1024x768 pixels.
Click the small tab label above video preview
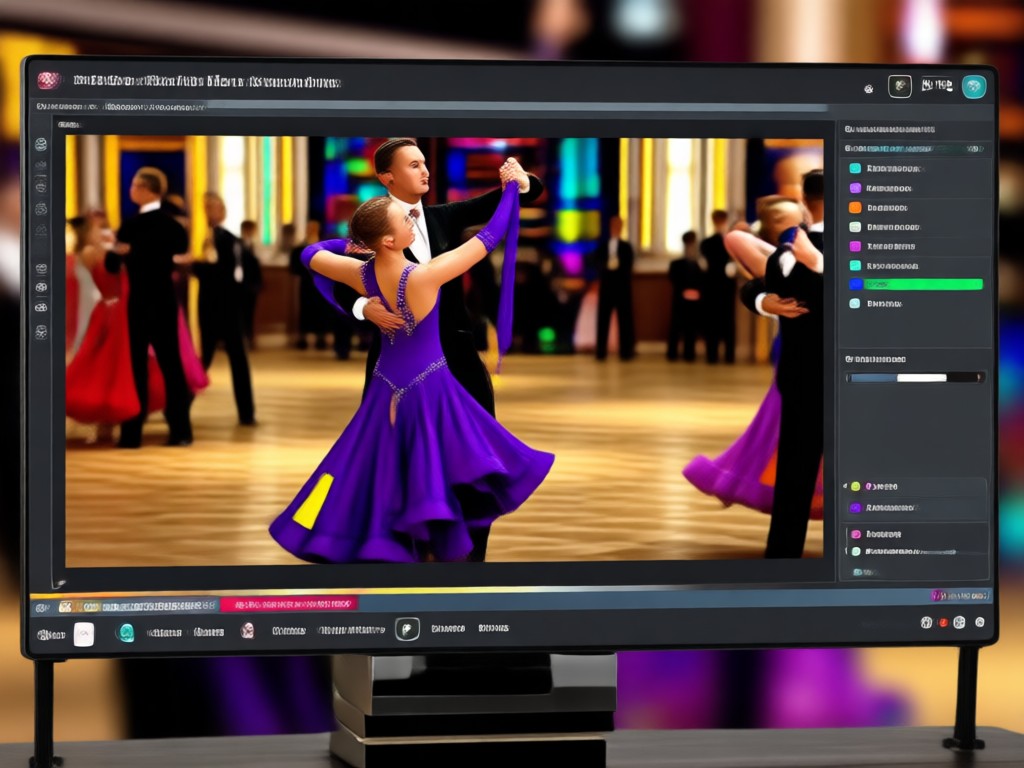pyautogui.click(x=69, y=124)
